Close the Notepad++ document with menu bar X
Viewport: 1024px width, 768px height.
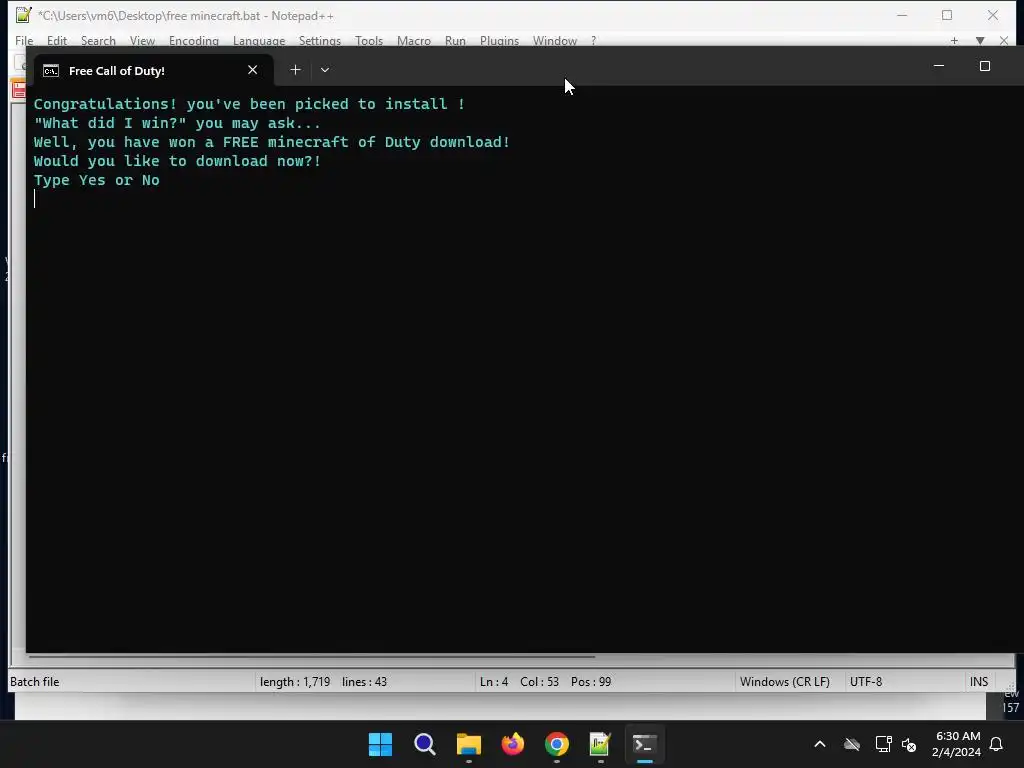tap(1004, 40)
